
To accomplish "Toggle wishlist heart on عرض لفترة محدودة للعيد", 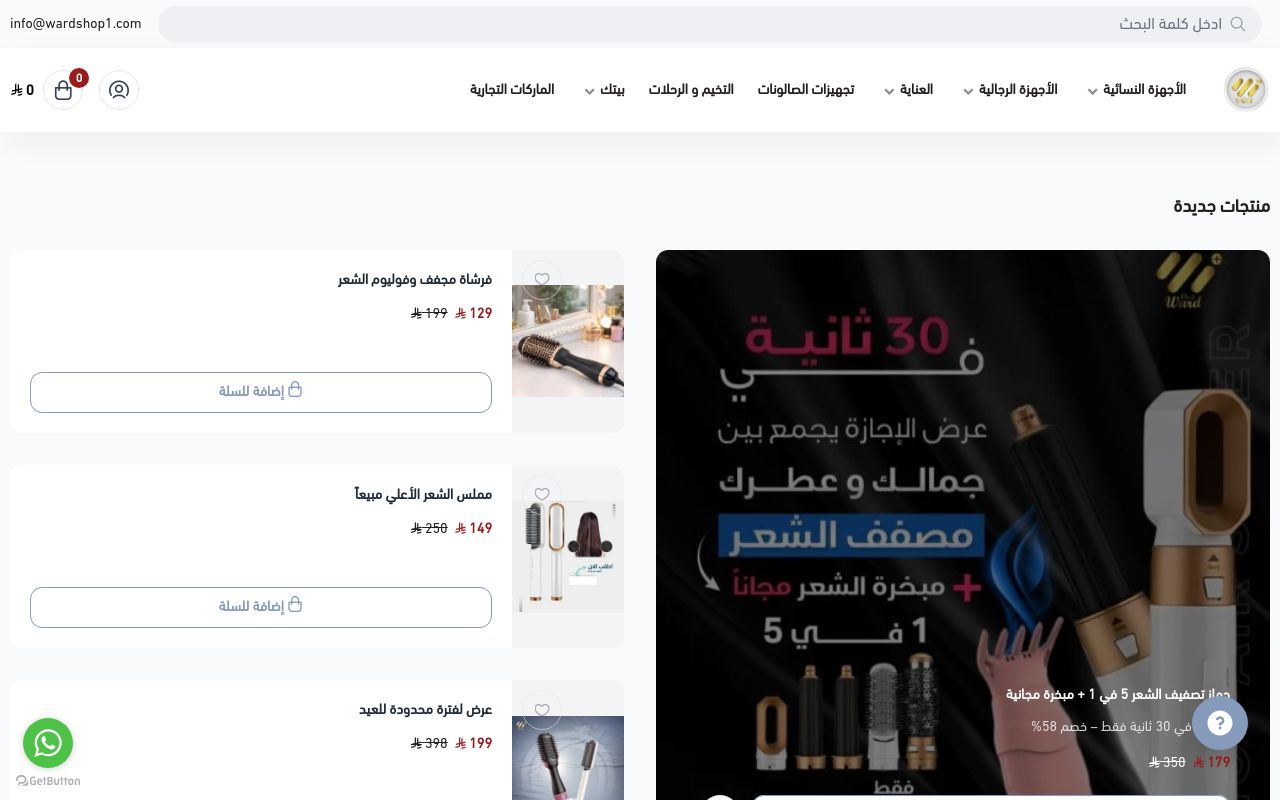I will pyautogui.click(x=542, y=710).
